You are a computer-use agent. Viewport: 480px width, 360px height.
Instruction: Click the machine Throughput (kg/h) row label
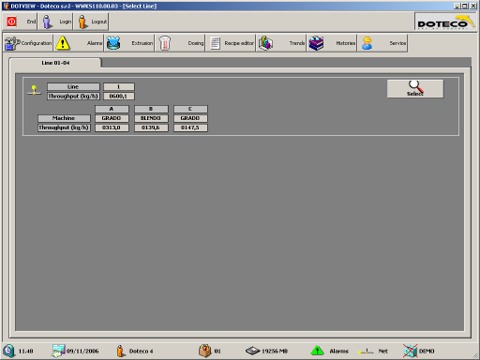(64, 127)
